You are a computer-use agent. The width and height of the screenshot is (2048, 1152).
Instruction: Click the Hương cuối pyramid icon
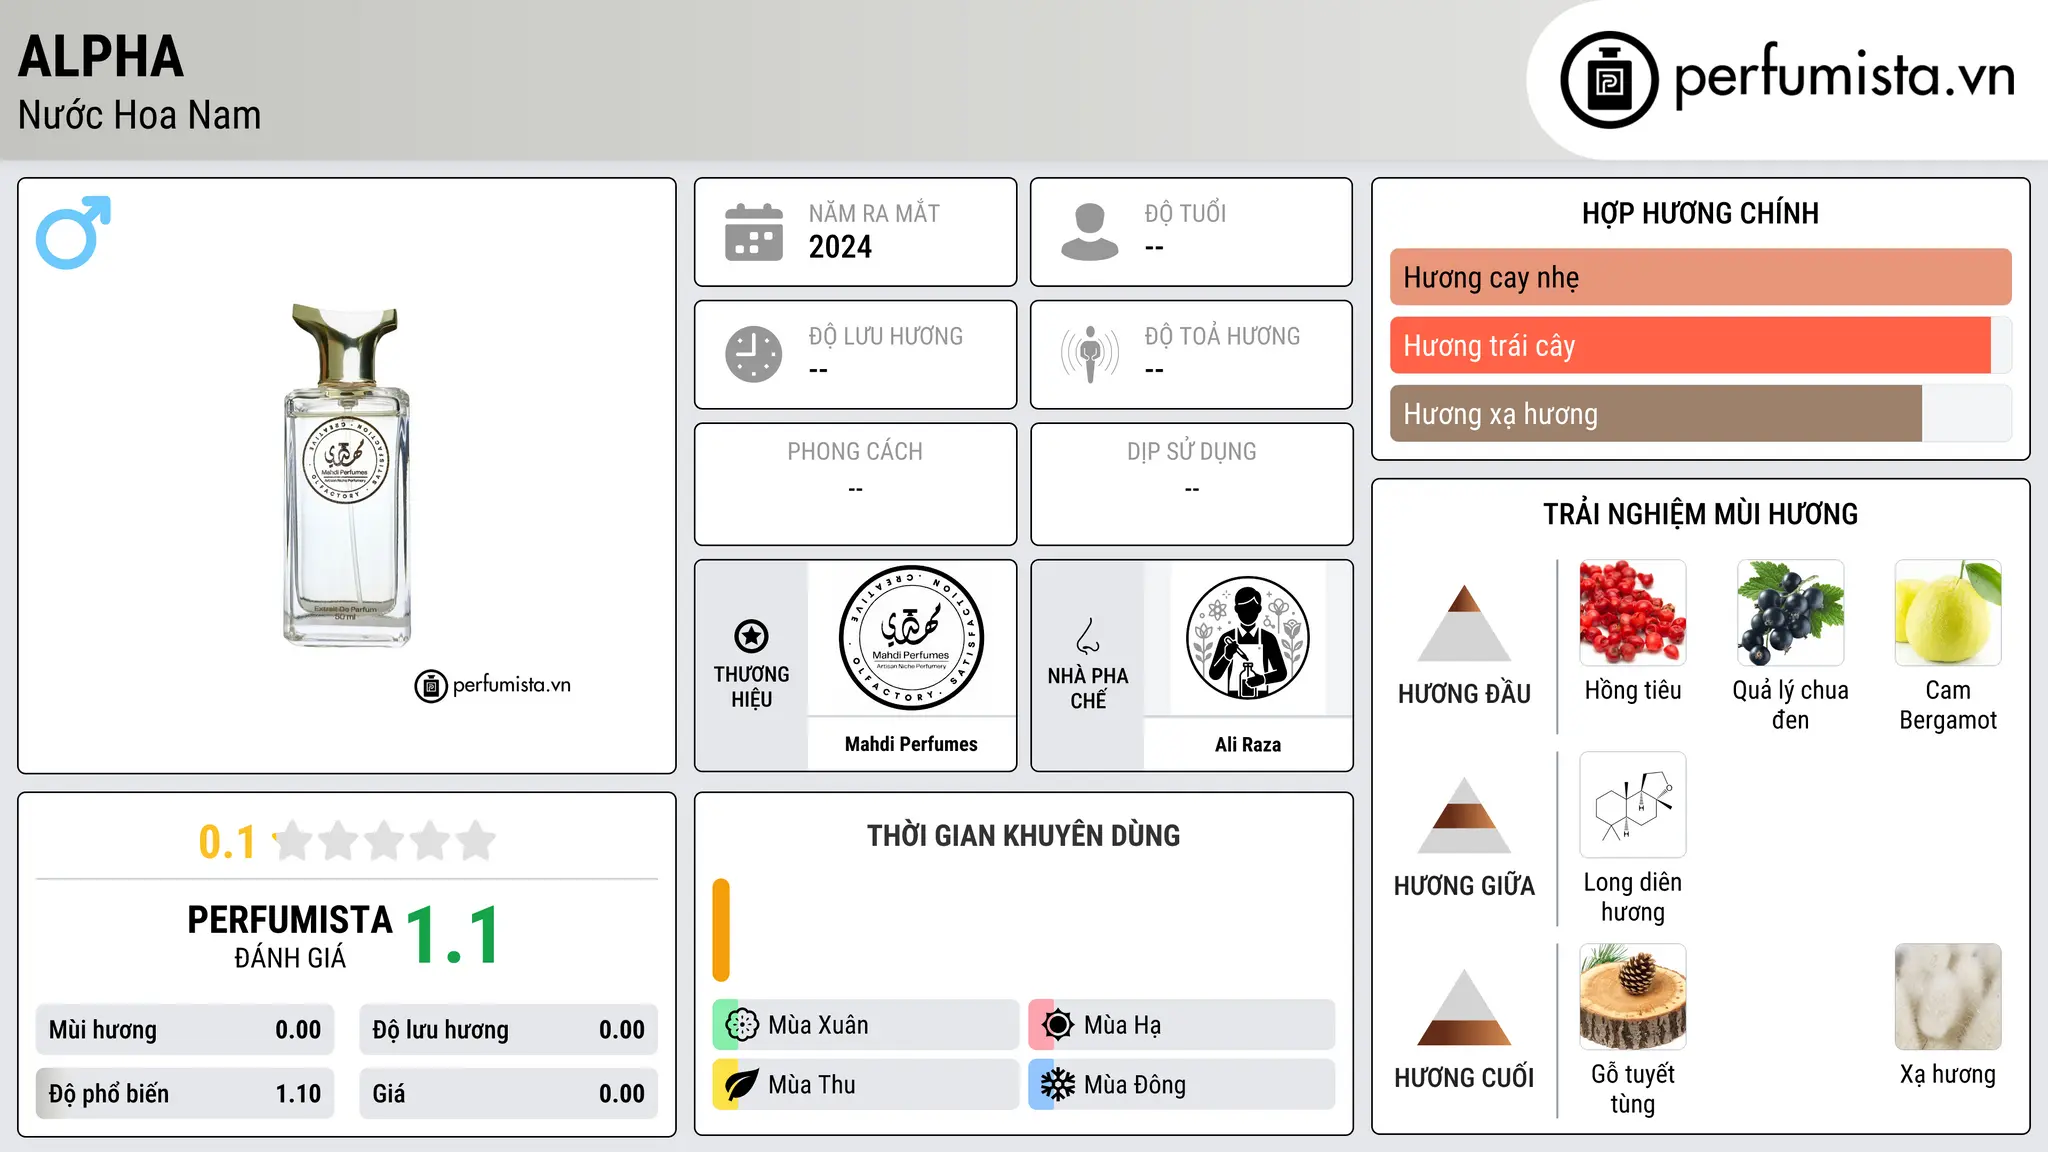pos(1464,1007)
